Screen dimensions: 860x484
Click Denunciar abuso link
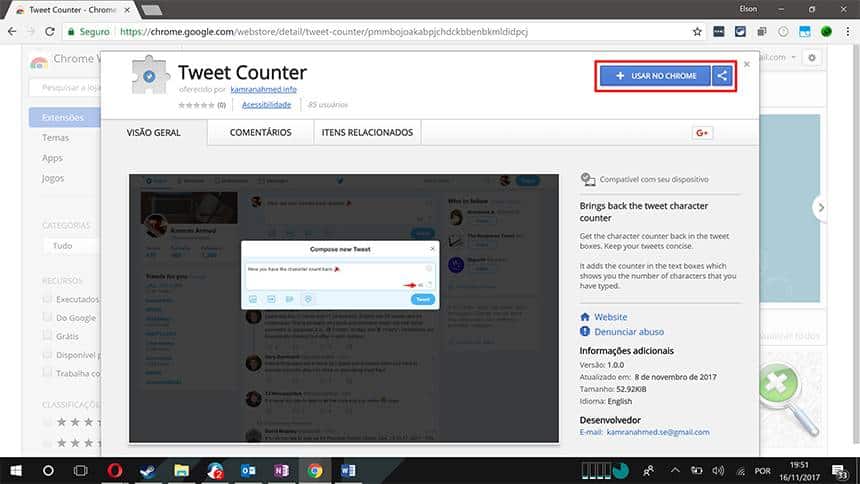629,331
